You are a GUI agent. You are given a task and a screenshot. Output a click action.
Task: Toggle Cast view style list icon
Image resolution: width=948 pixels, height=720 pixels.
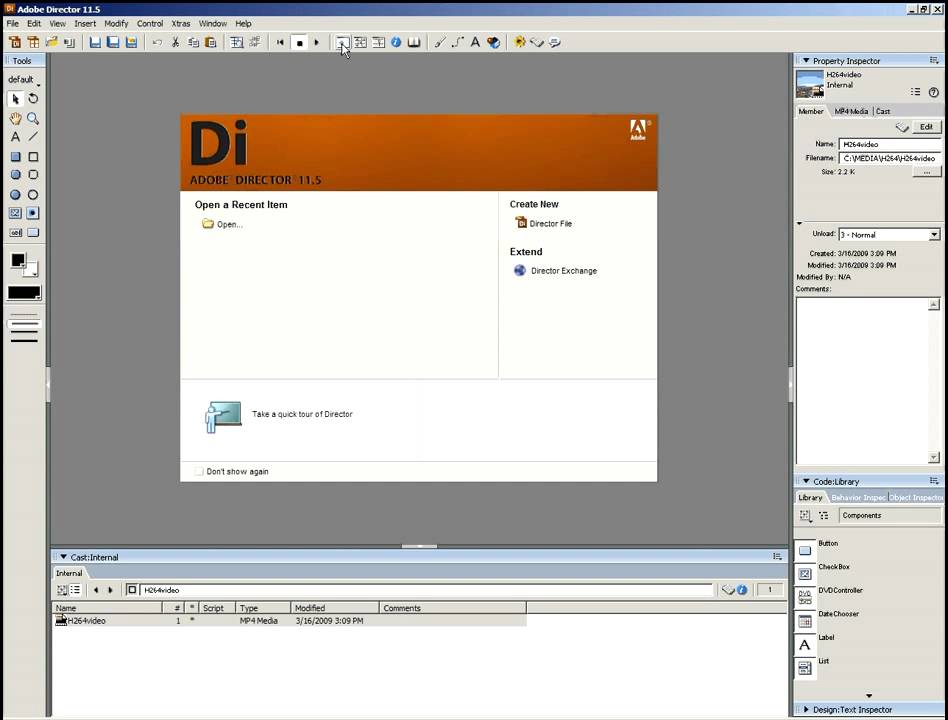tap(75, 589)
